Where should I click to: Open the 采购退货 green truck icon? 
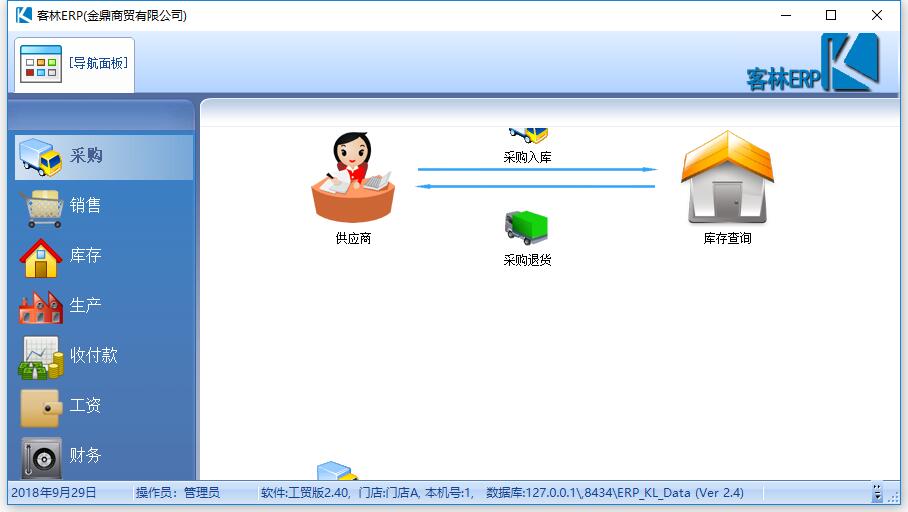526,228
